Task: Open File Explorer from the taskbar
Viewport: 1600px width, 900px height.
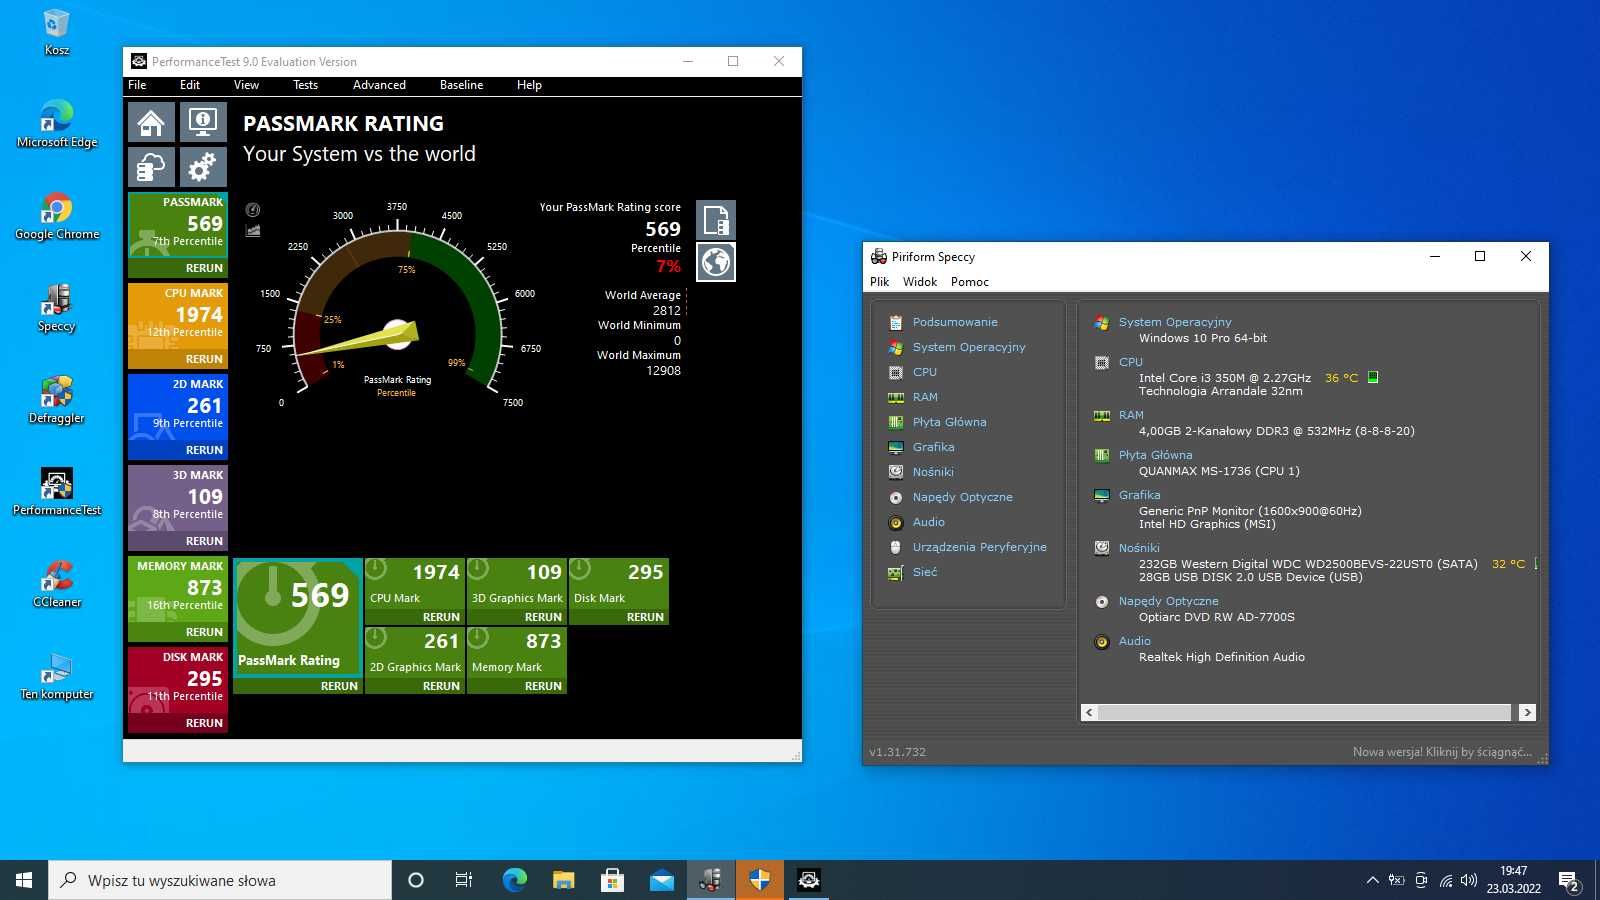Action: click(563, 880)
